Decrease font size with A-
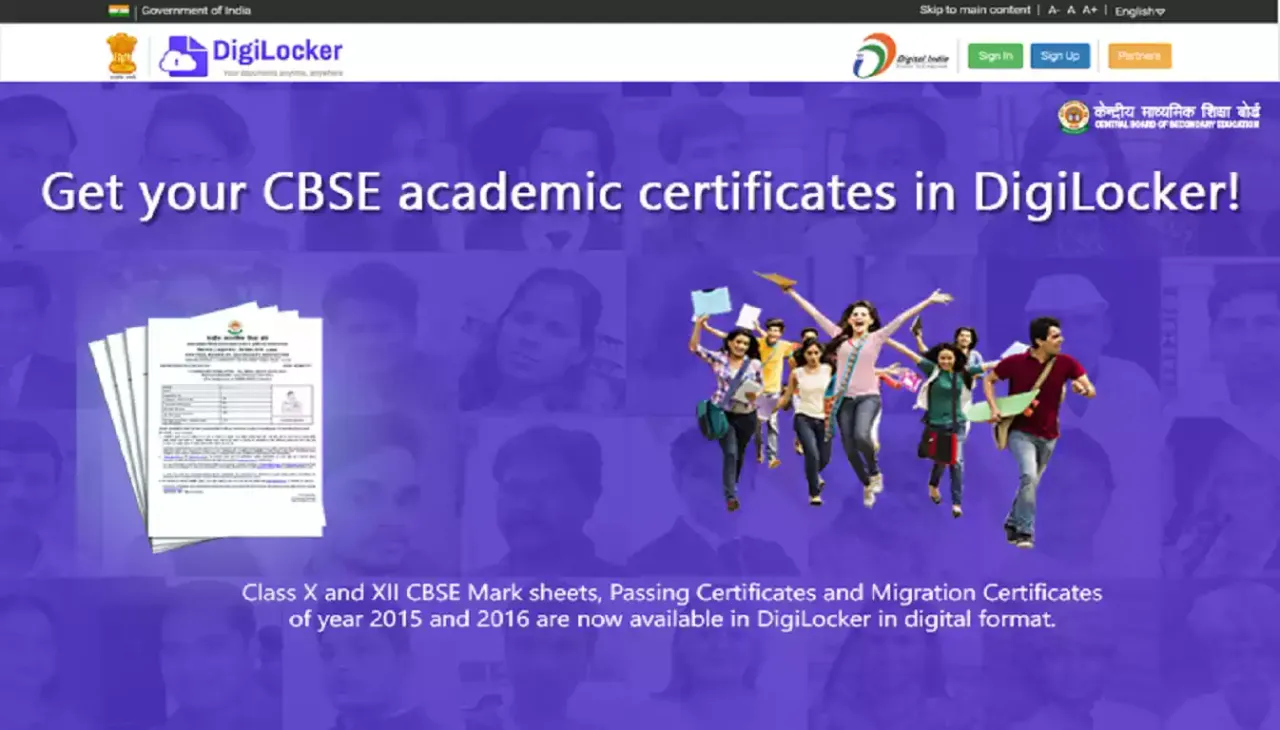Image resolution: width=1280 pixels, height=730 pixels. [x=1054, y=10]
